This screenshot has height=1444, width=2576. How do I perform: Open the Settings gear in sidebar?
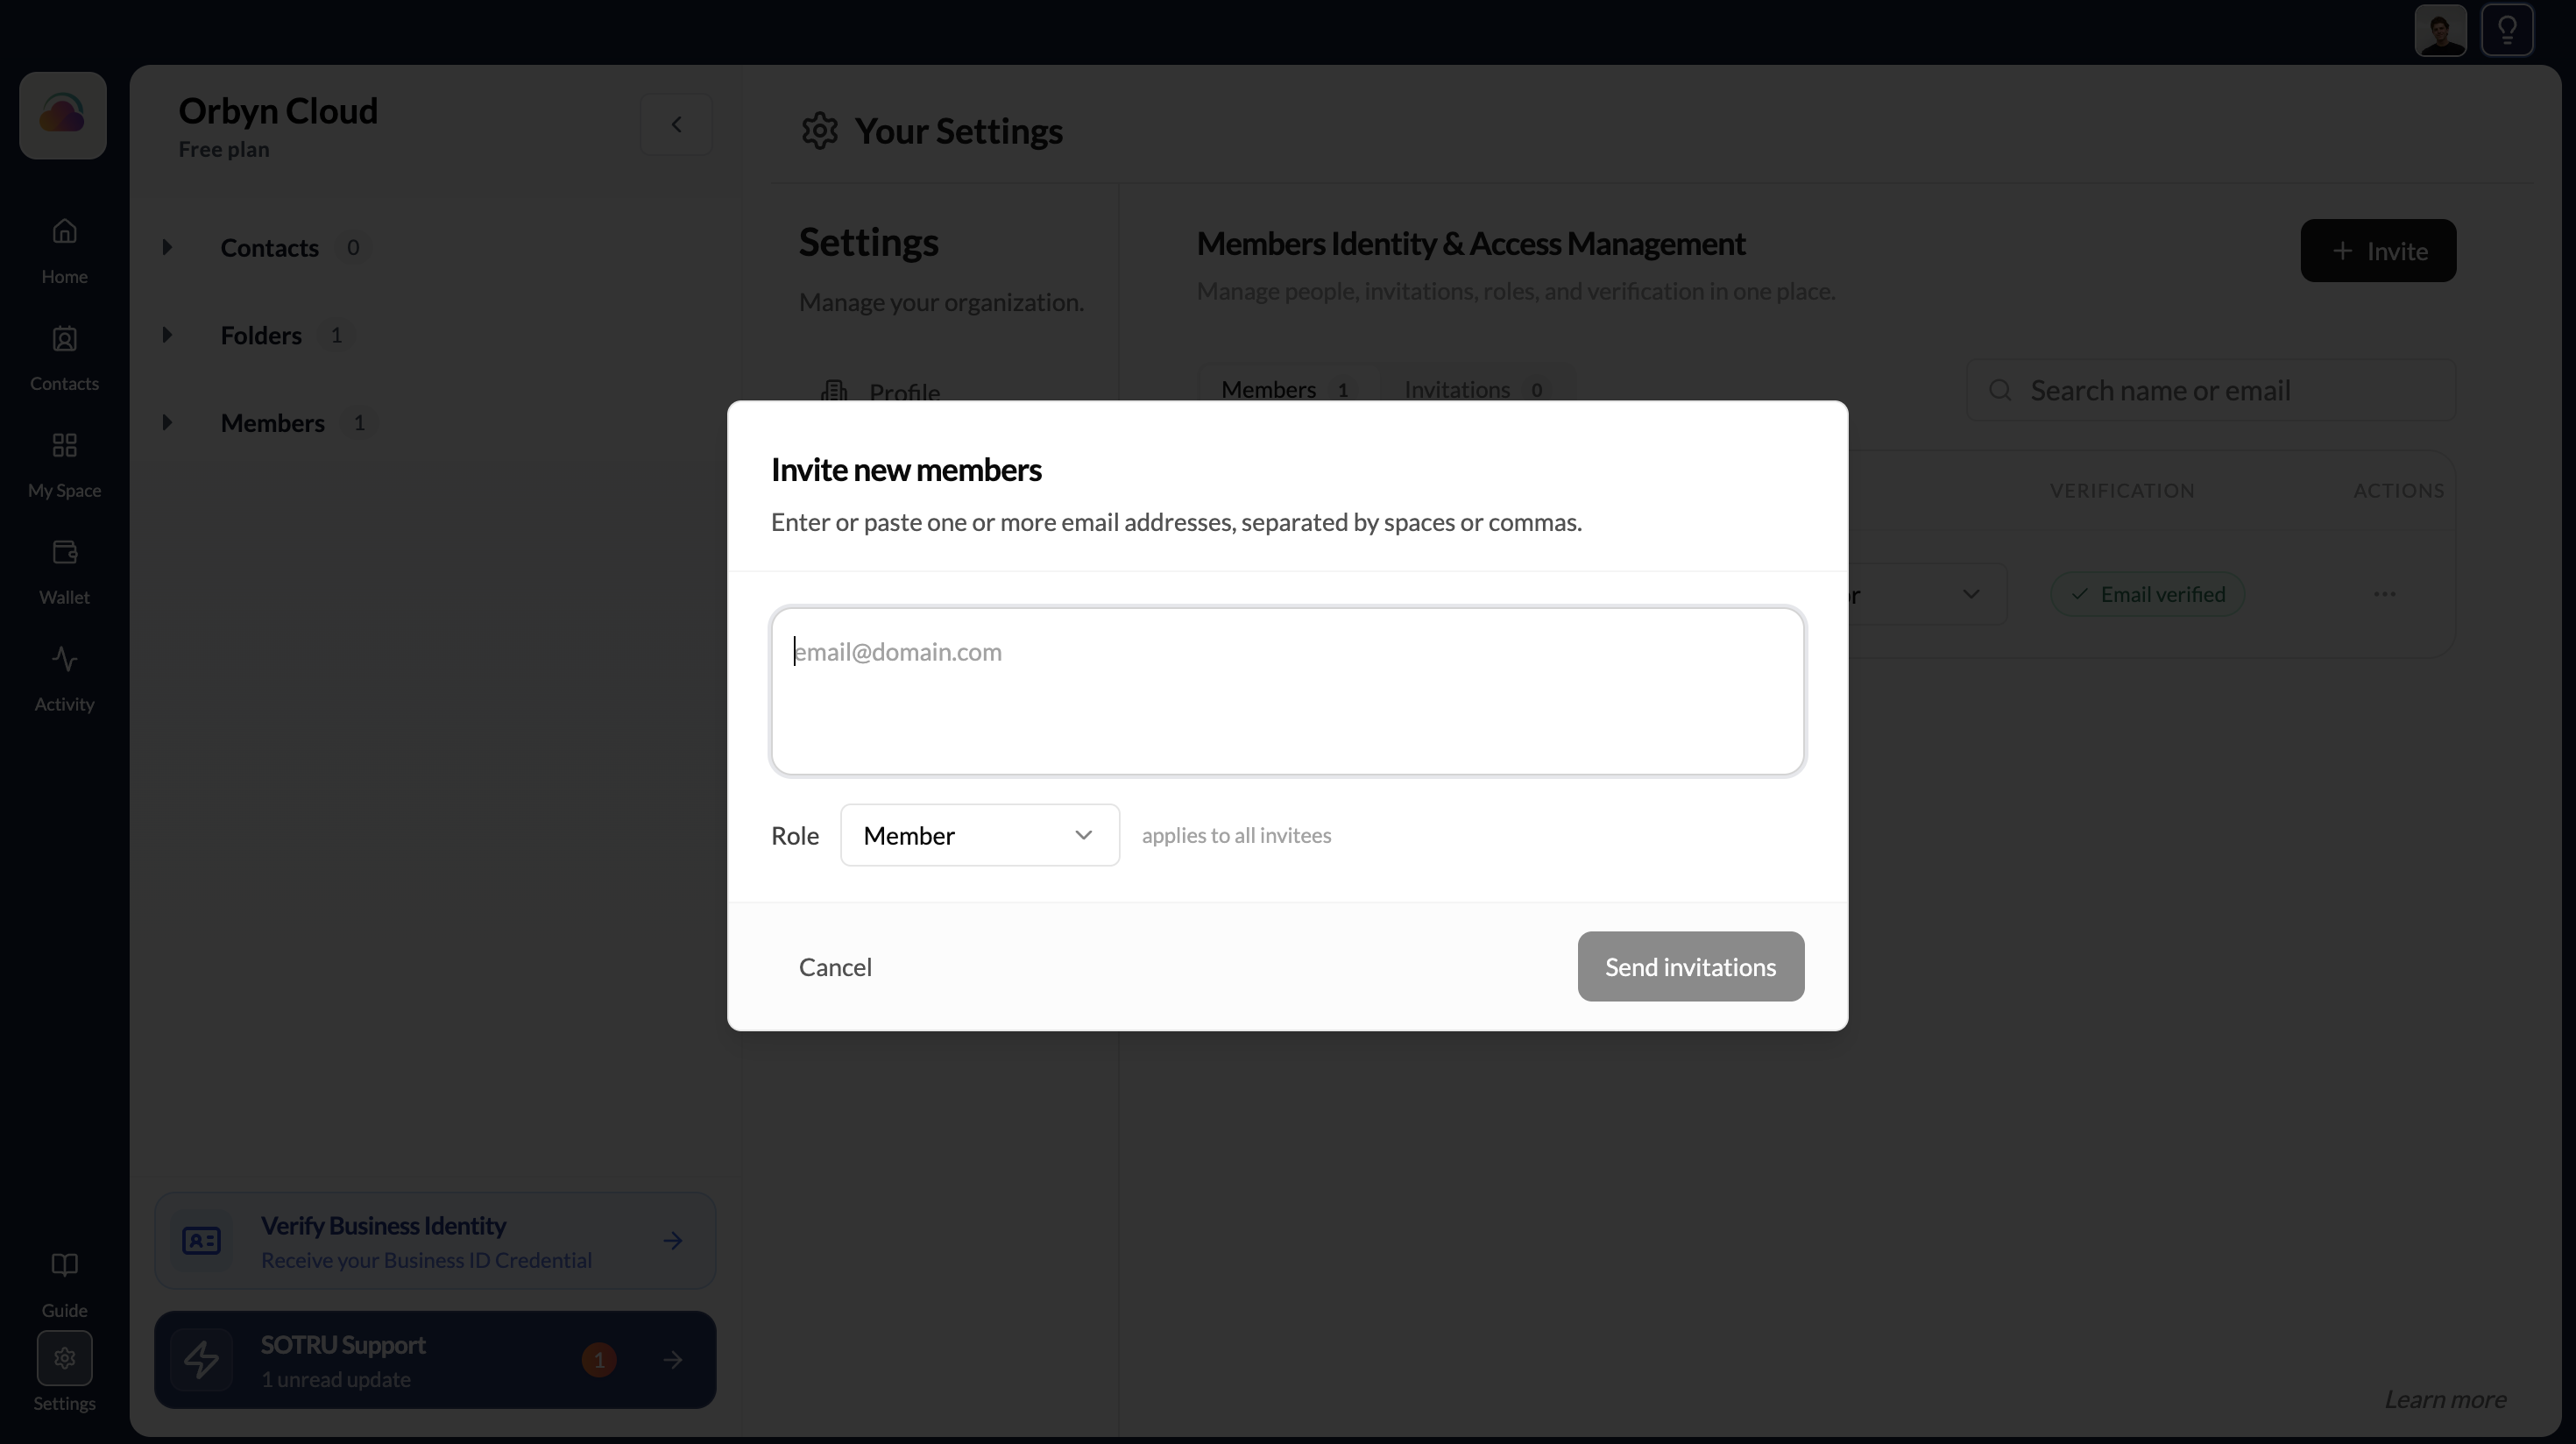click(64, 1358)
